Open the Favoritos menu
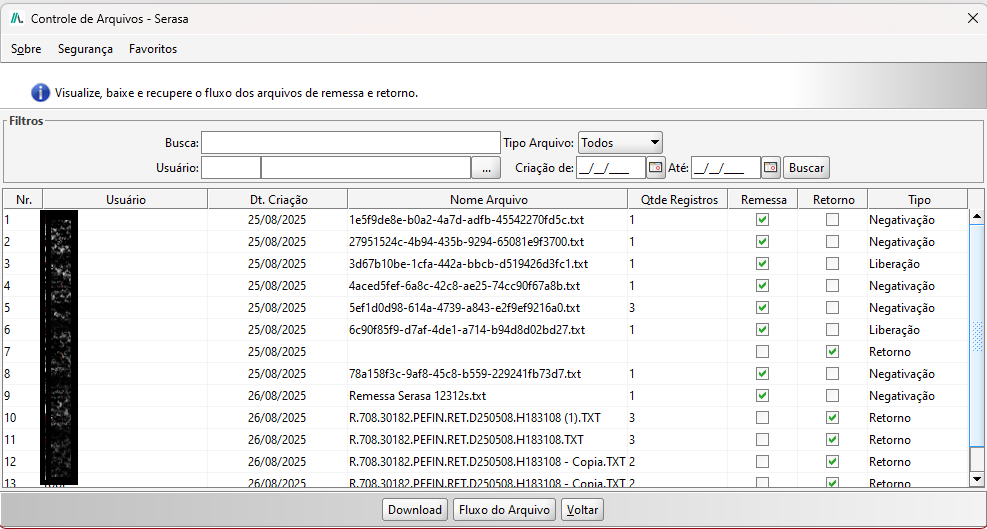The height and width of the screenshot is (529, 987). [x=153, y=49]
